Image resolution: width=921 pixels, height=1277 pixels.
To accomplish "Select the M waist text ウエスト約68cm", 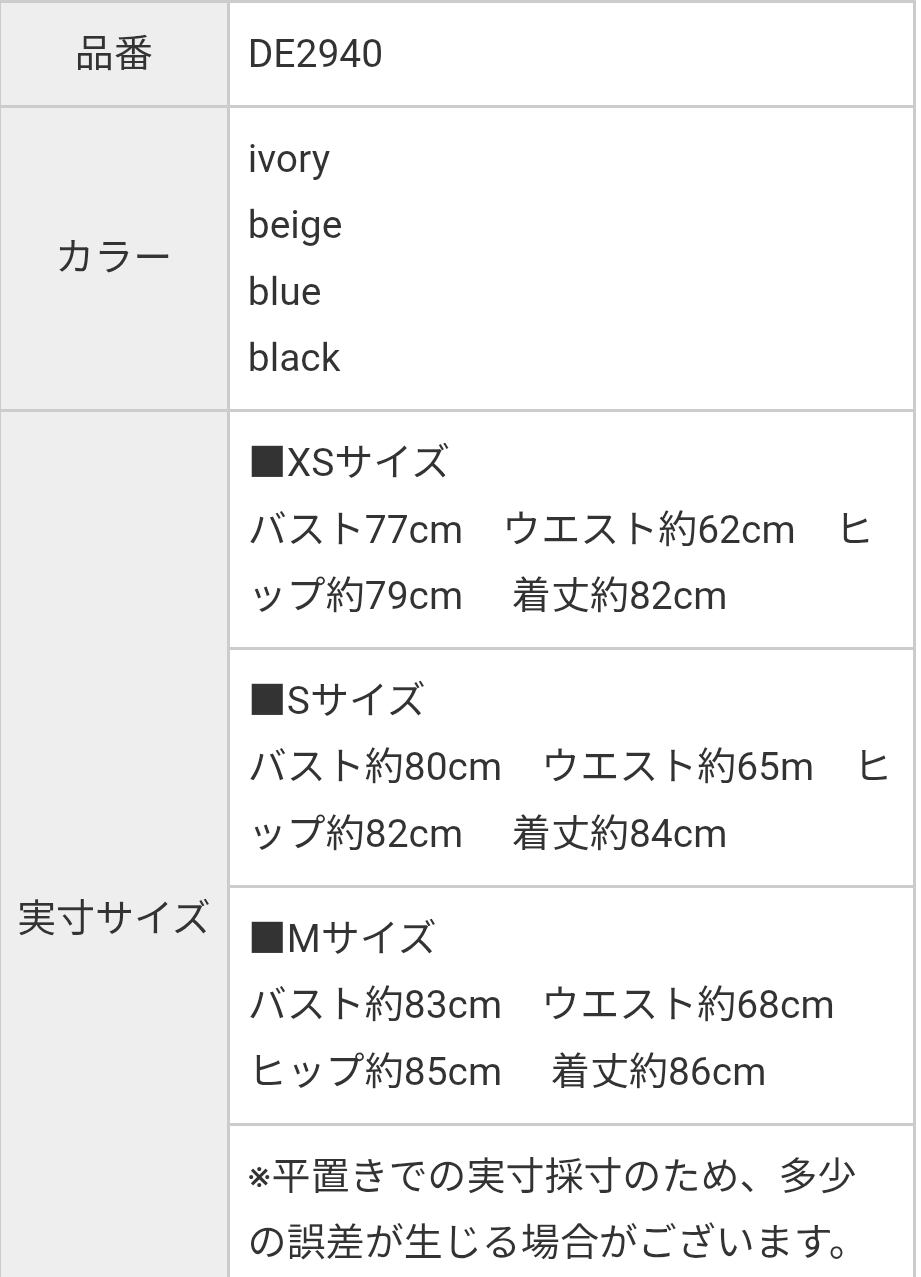I will point(688,1005).
